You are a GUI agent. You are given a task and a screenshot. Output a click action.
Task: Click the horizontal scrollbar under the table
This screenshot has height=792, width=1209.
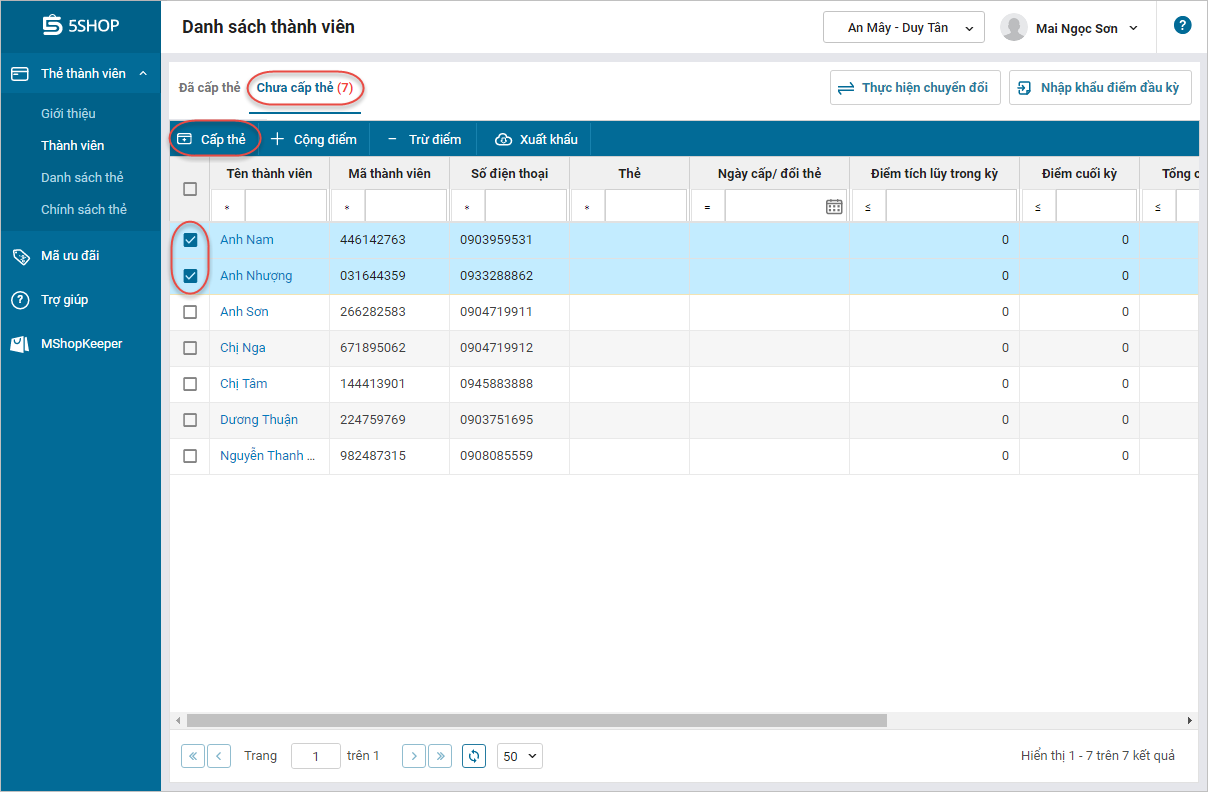(x=536, y=720)
